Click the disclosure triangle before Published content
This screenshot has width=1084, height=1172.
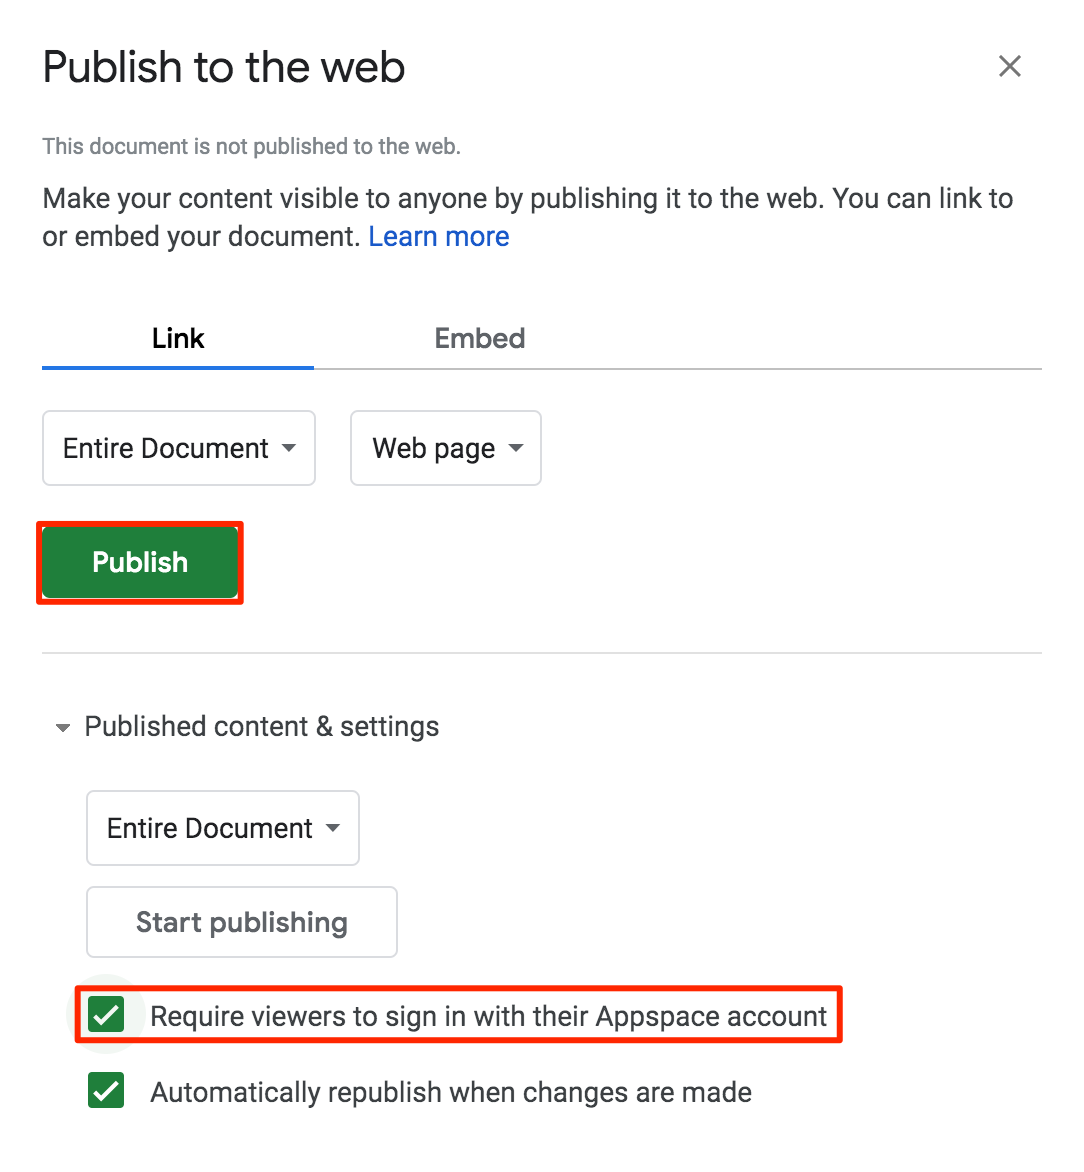pos(64,727)
